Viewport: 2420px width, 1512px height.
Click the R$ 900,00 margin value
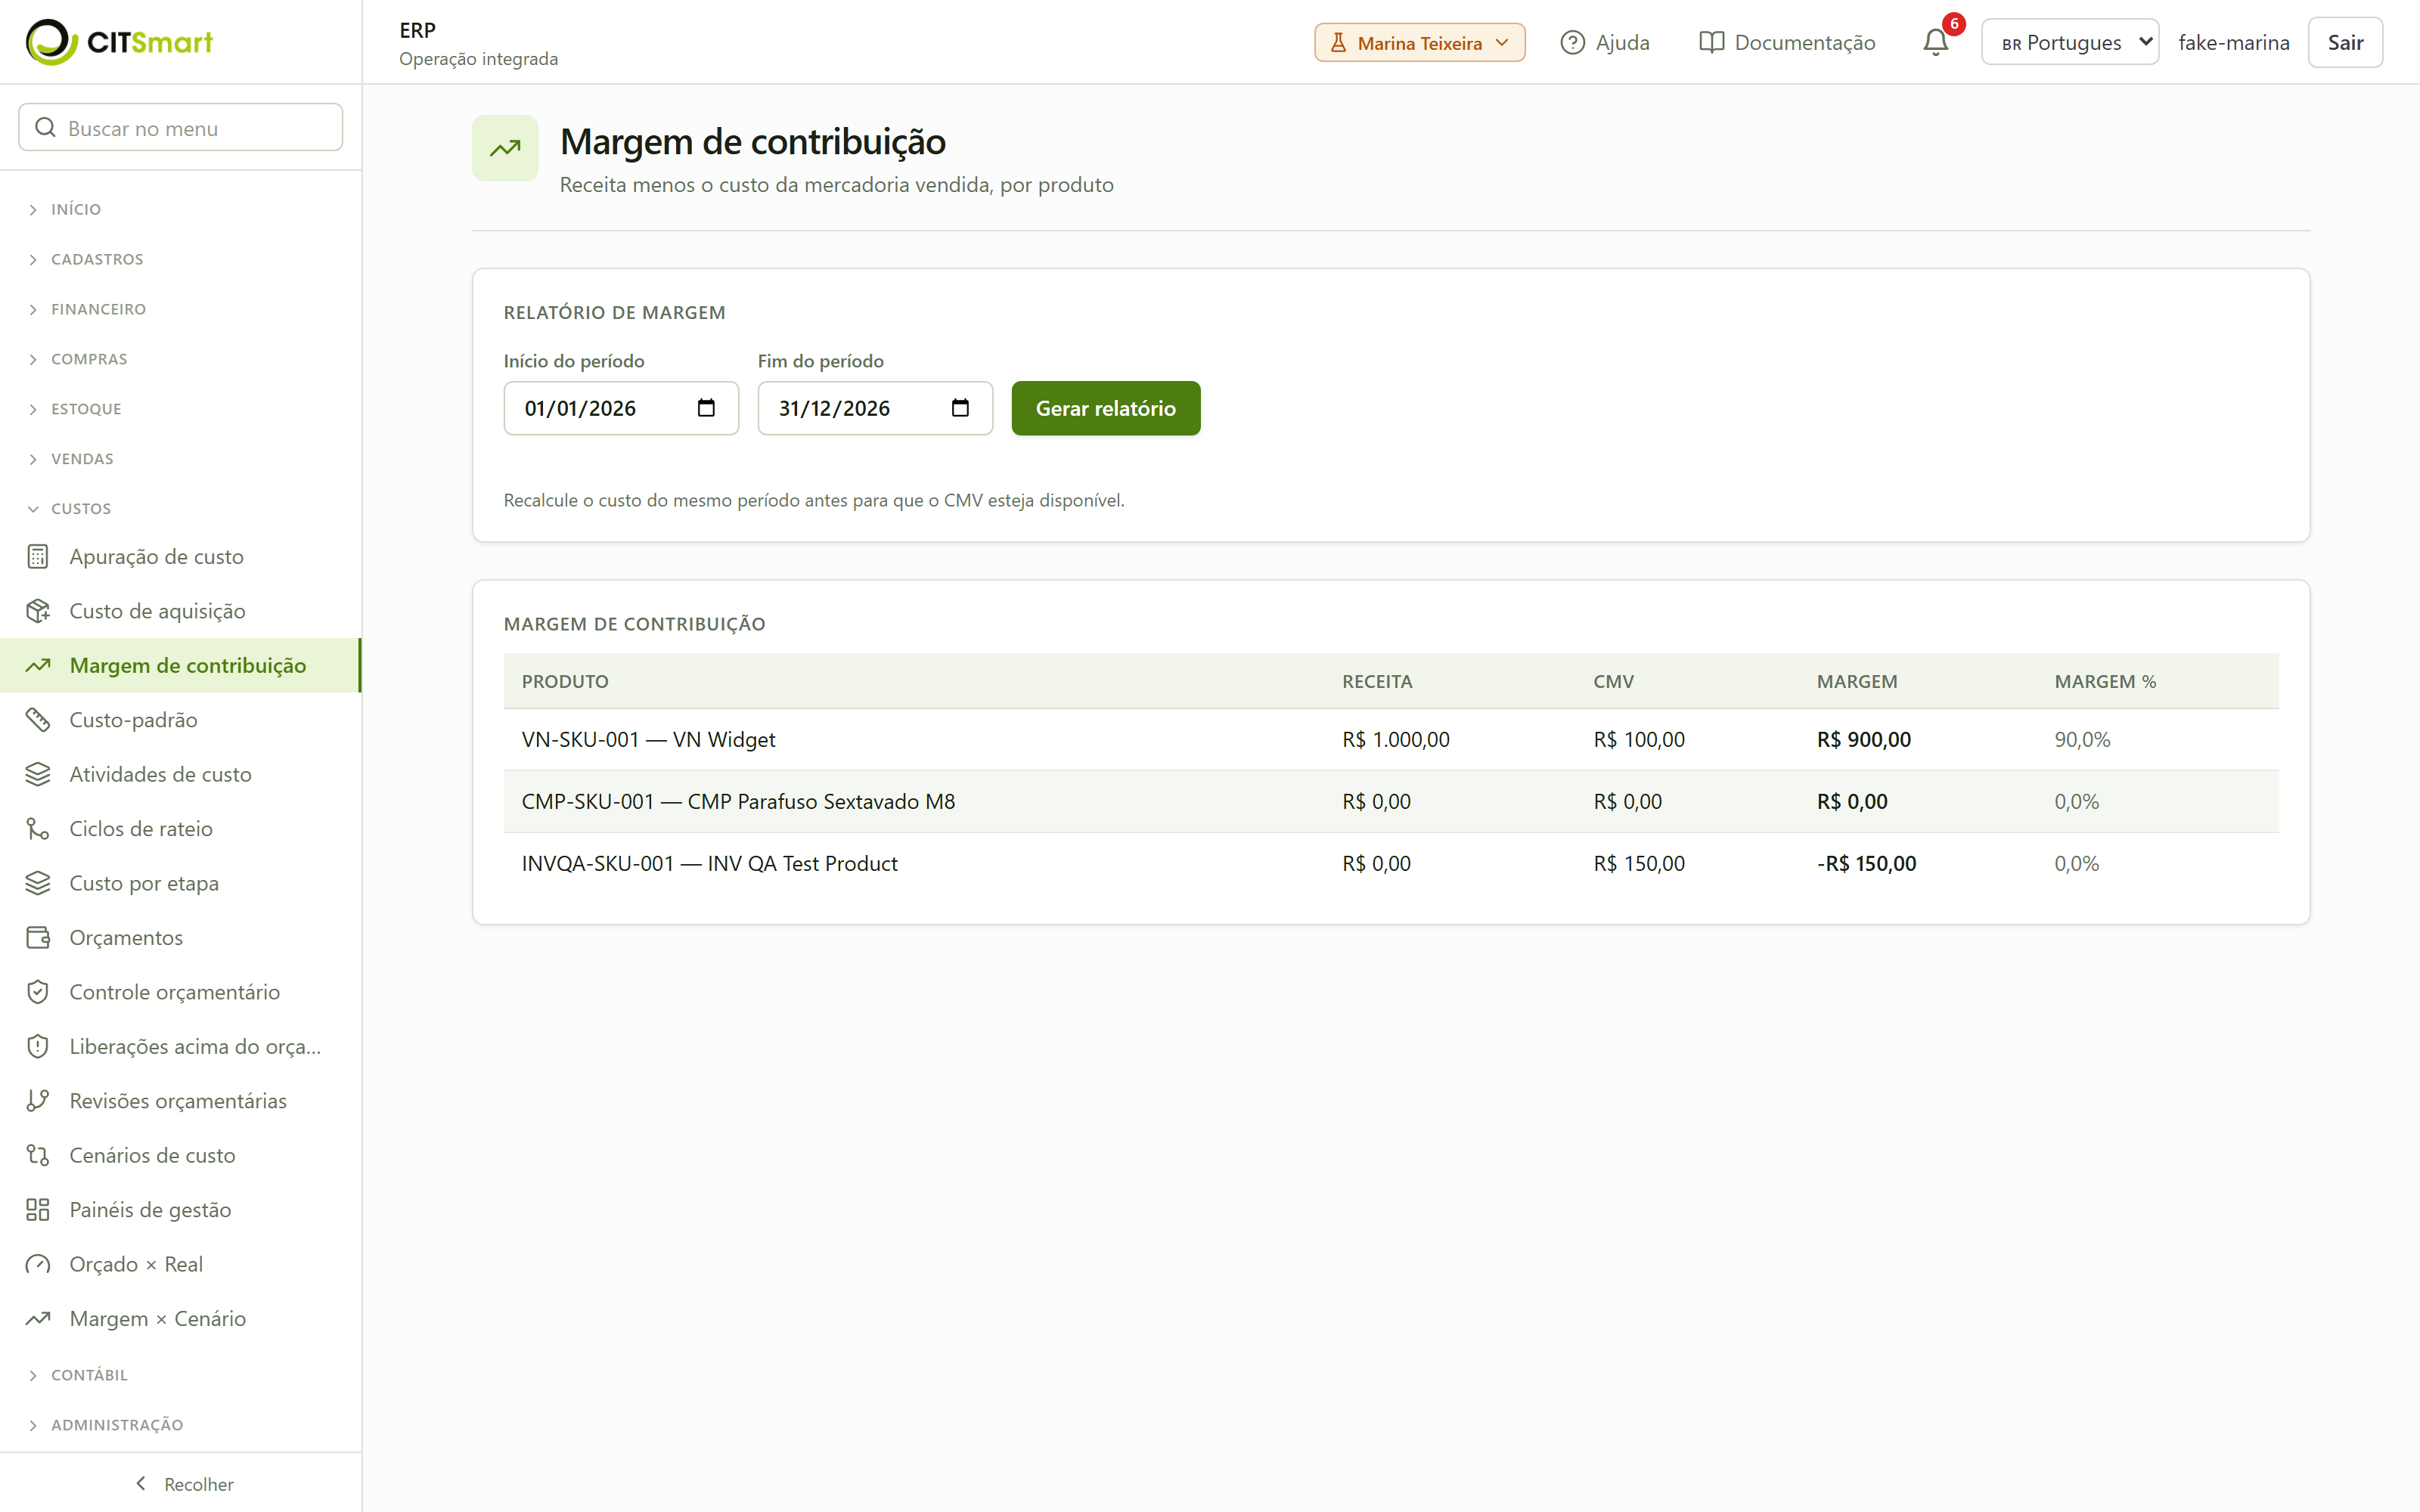1863,739
